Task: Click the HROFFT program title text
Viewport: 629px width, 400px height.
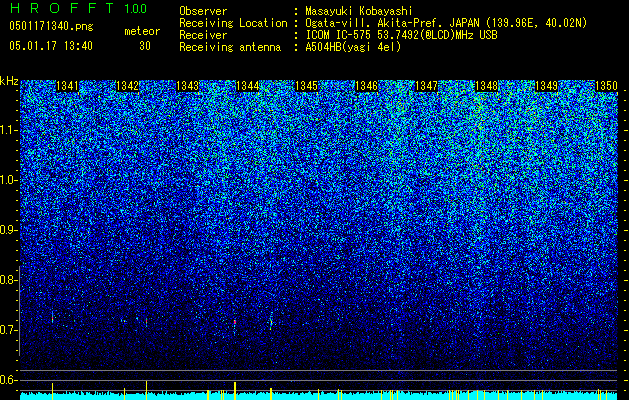Action: pos(62,8)
